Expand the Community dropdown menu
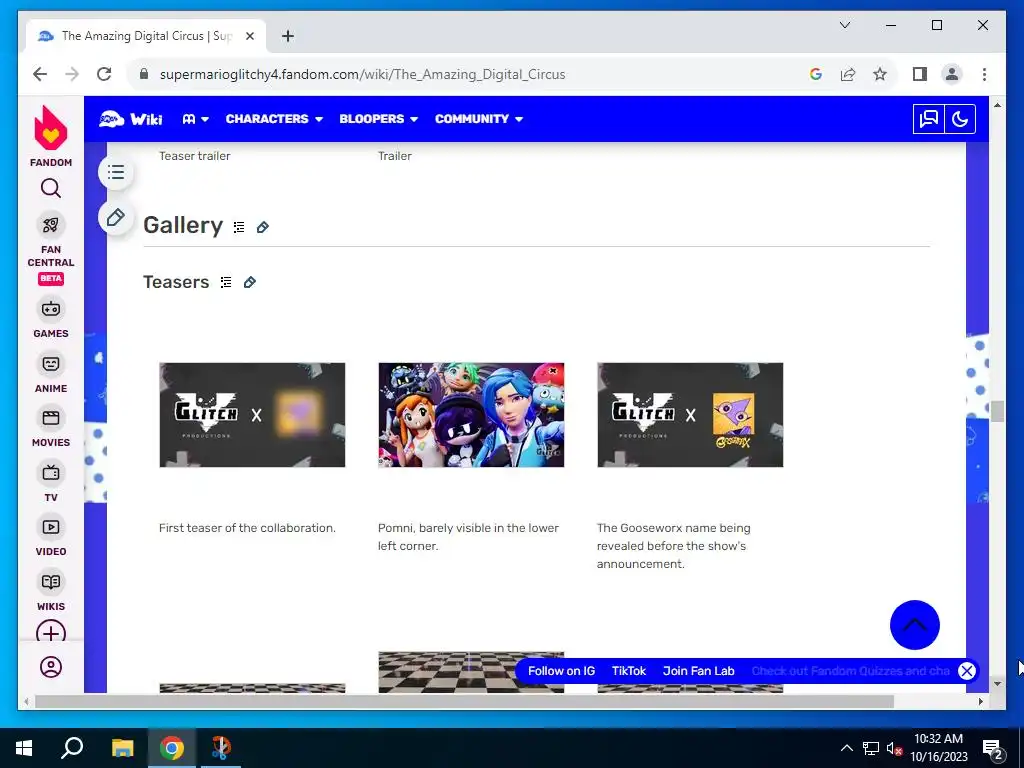Screen dimensions: 1024x768 [x=479, y=119]
